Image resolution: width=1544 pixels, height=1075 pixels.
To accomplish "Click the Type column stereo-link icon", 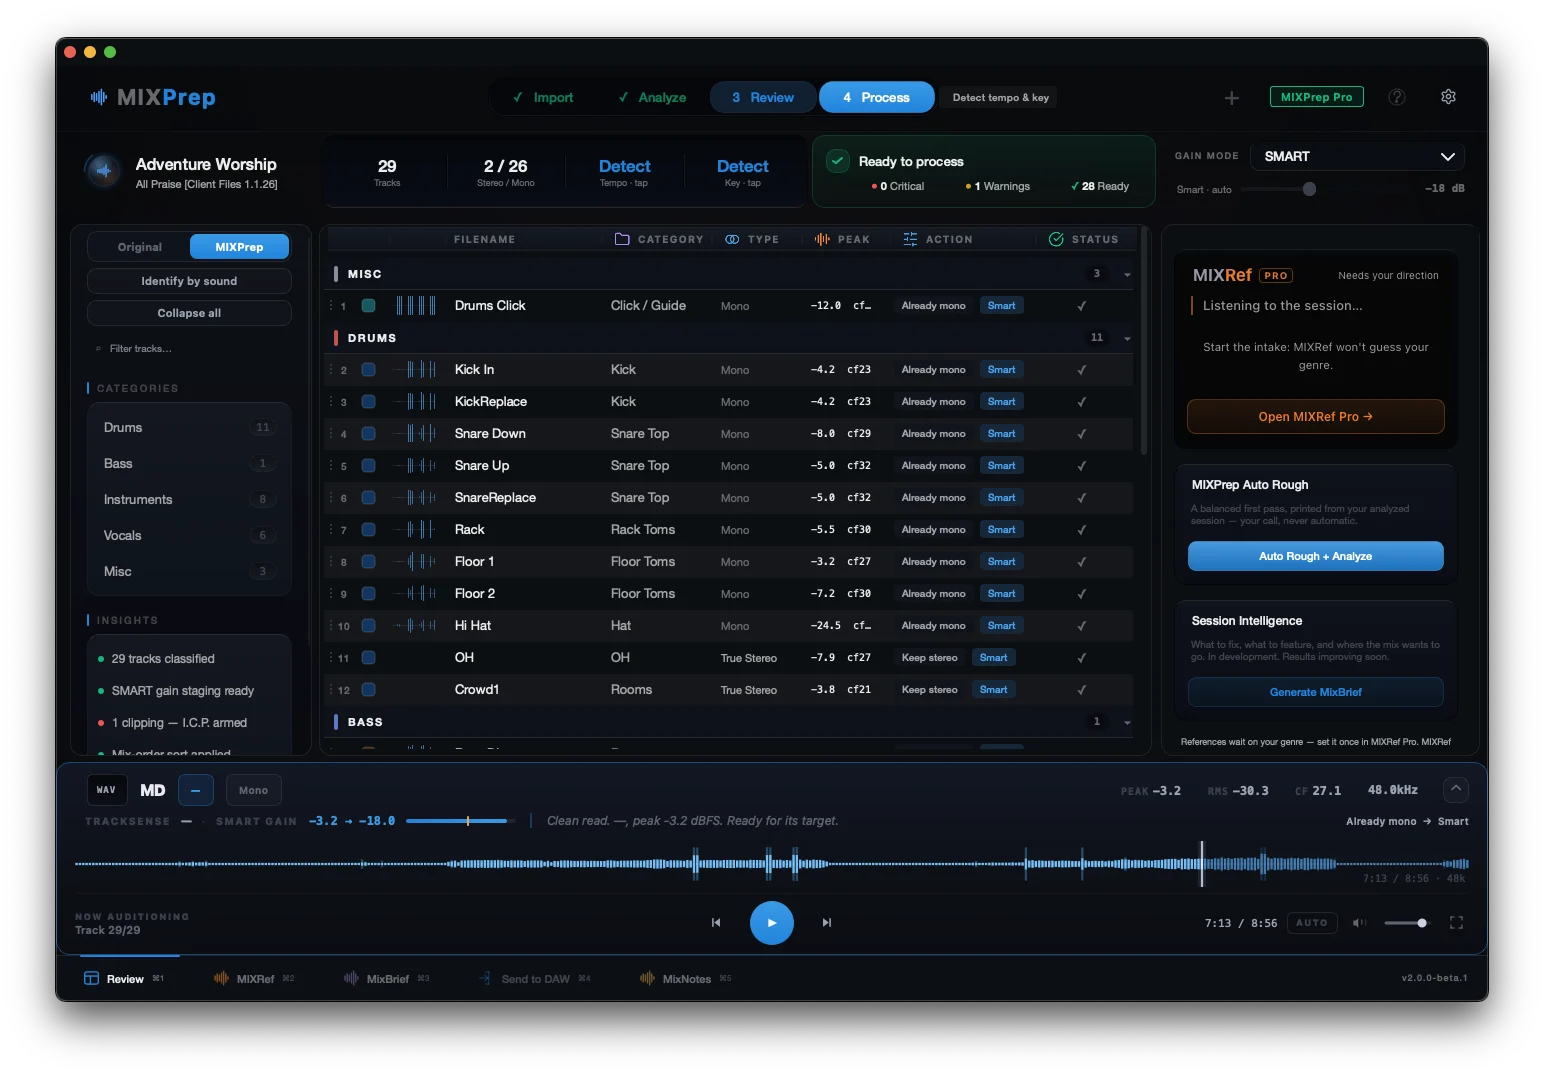I will click(x=732, y=239).
